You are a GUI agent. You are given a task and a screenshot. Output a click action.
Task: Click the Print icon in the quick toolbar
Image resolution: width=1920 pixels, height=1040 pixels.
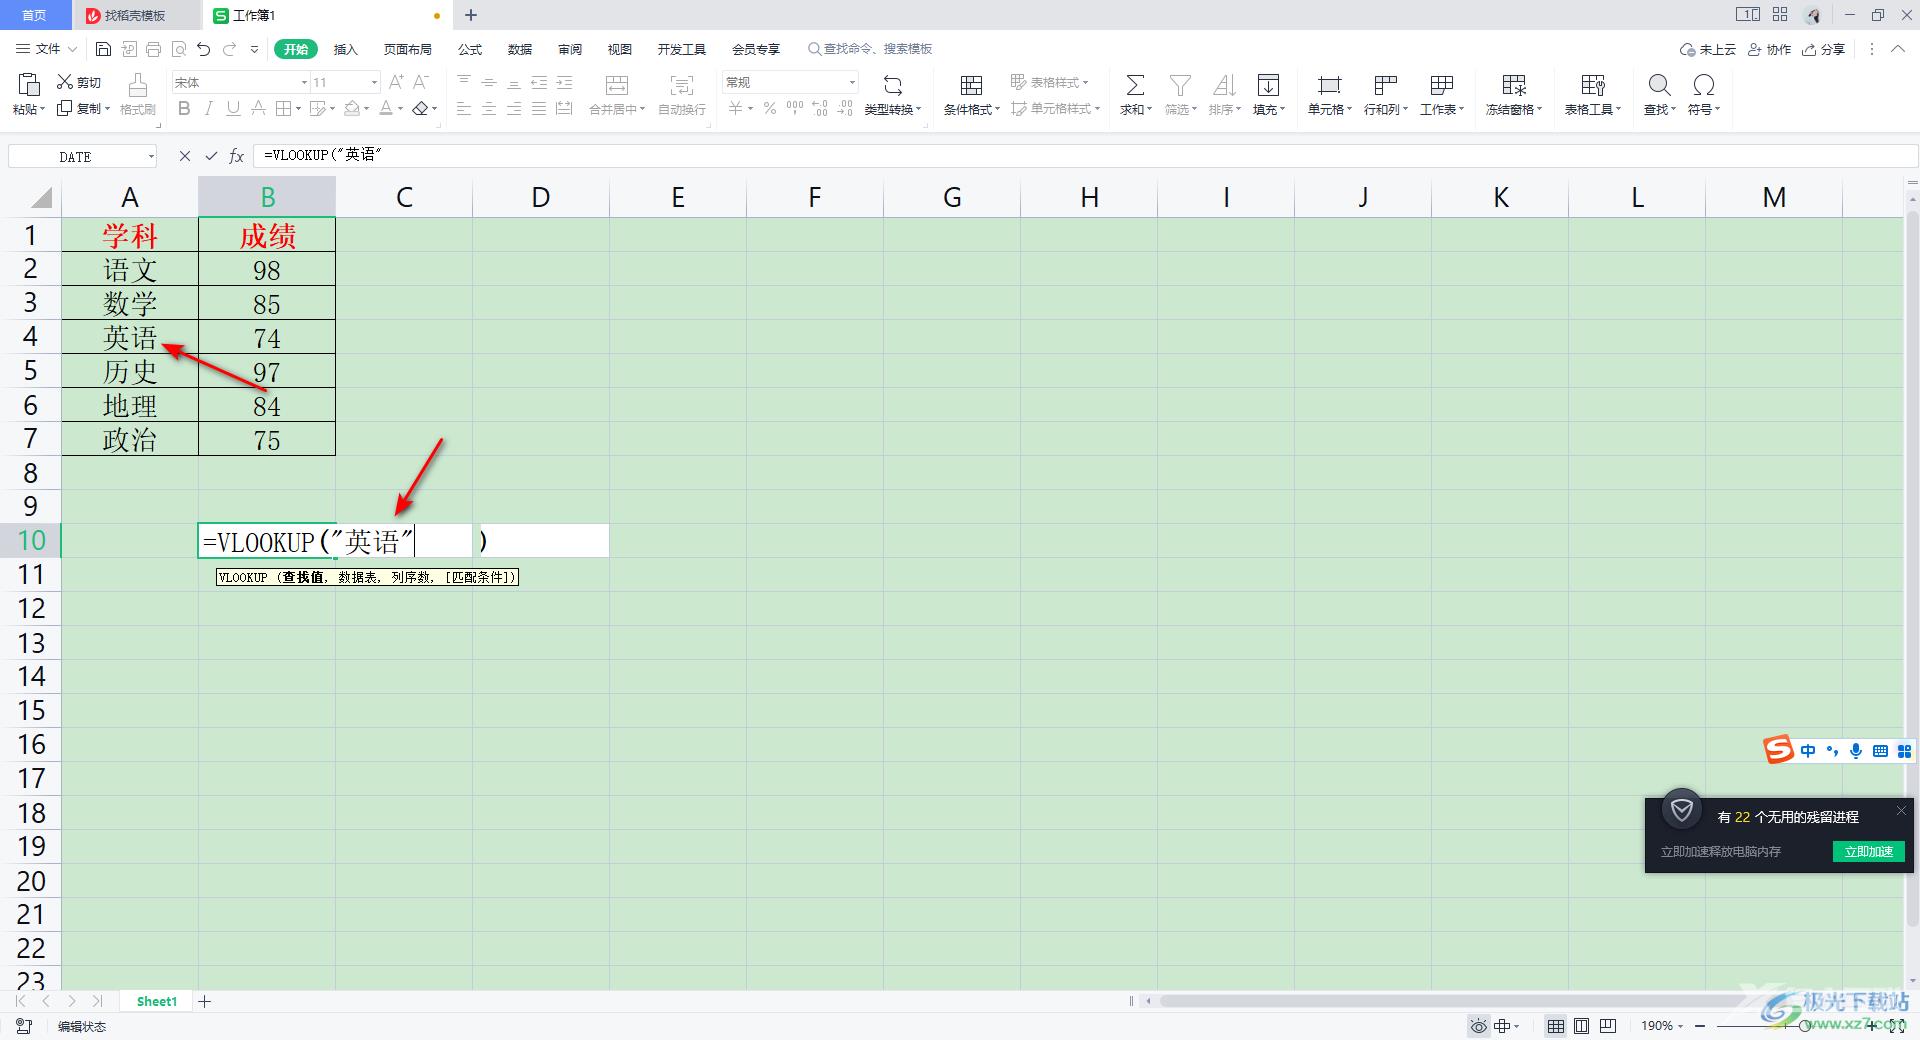153,49
